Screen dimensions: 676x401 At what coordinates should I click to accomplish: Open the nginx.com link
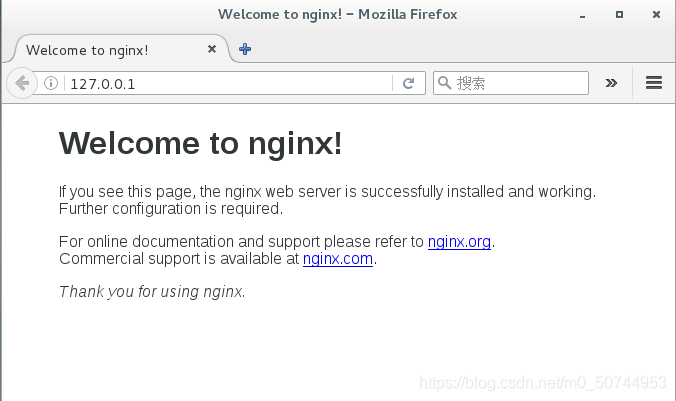pyautogui.click(x=338, y=259)
